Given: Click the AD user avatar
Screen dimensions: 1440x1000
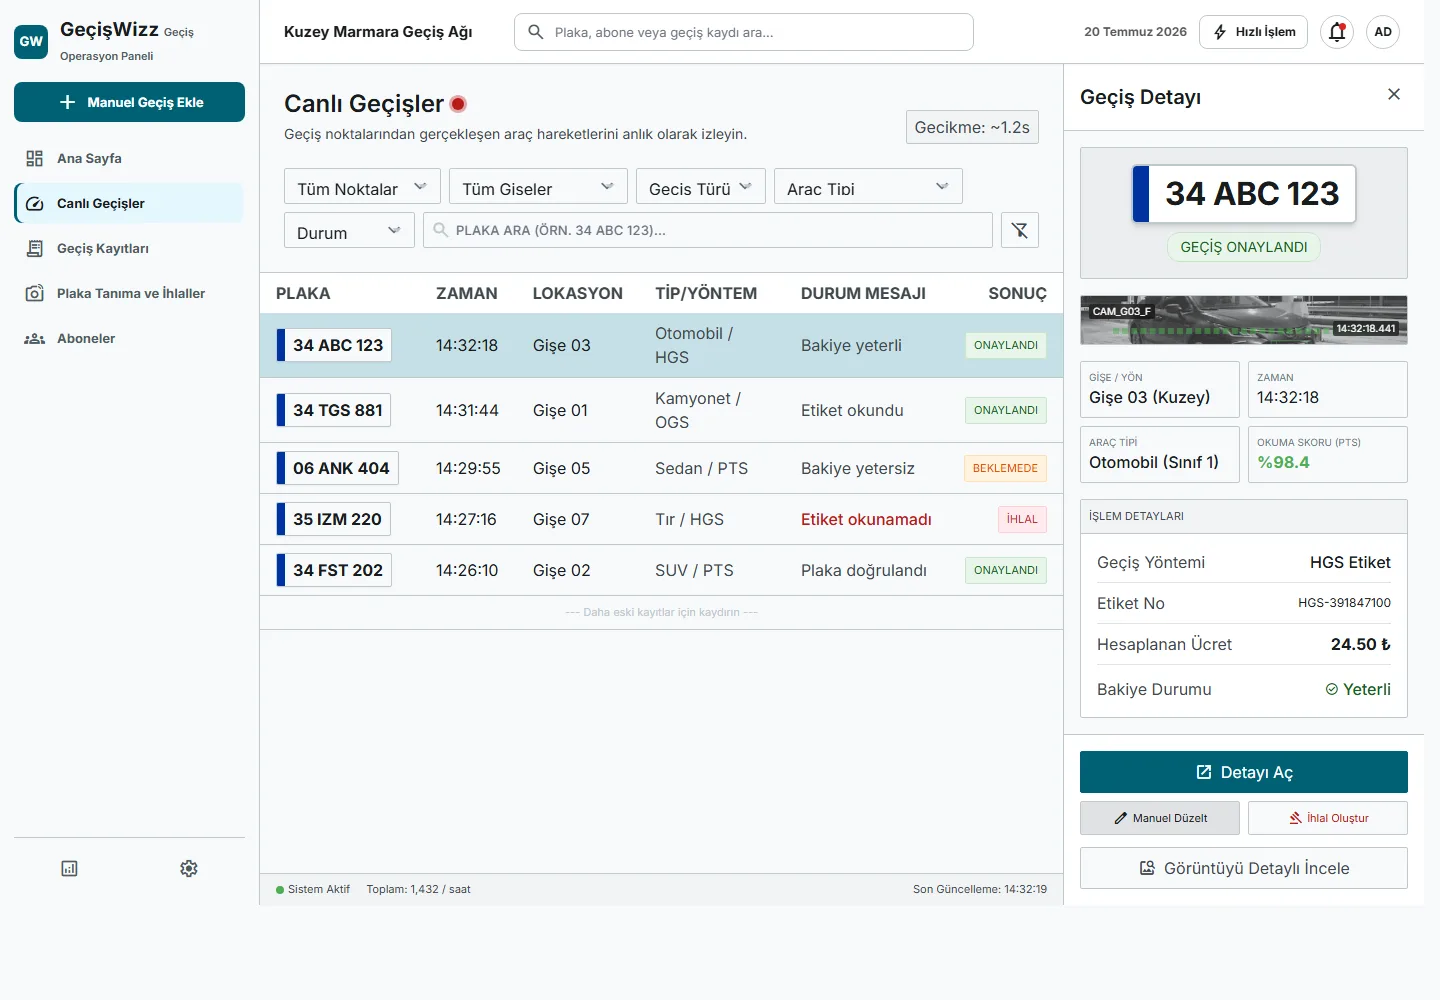Looking at the screenshot, I should click(1383, 32).
